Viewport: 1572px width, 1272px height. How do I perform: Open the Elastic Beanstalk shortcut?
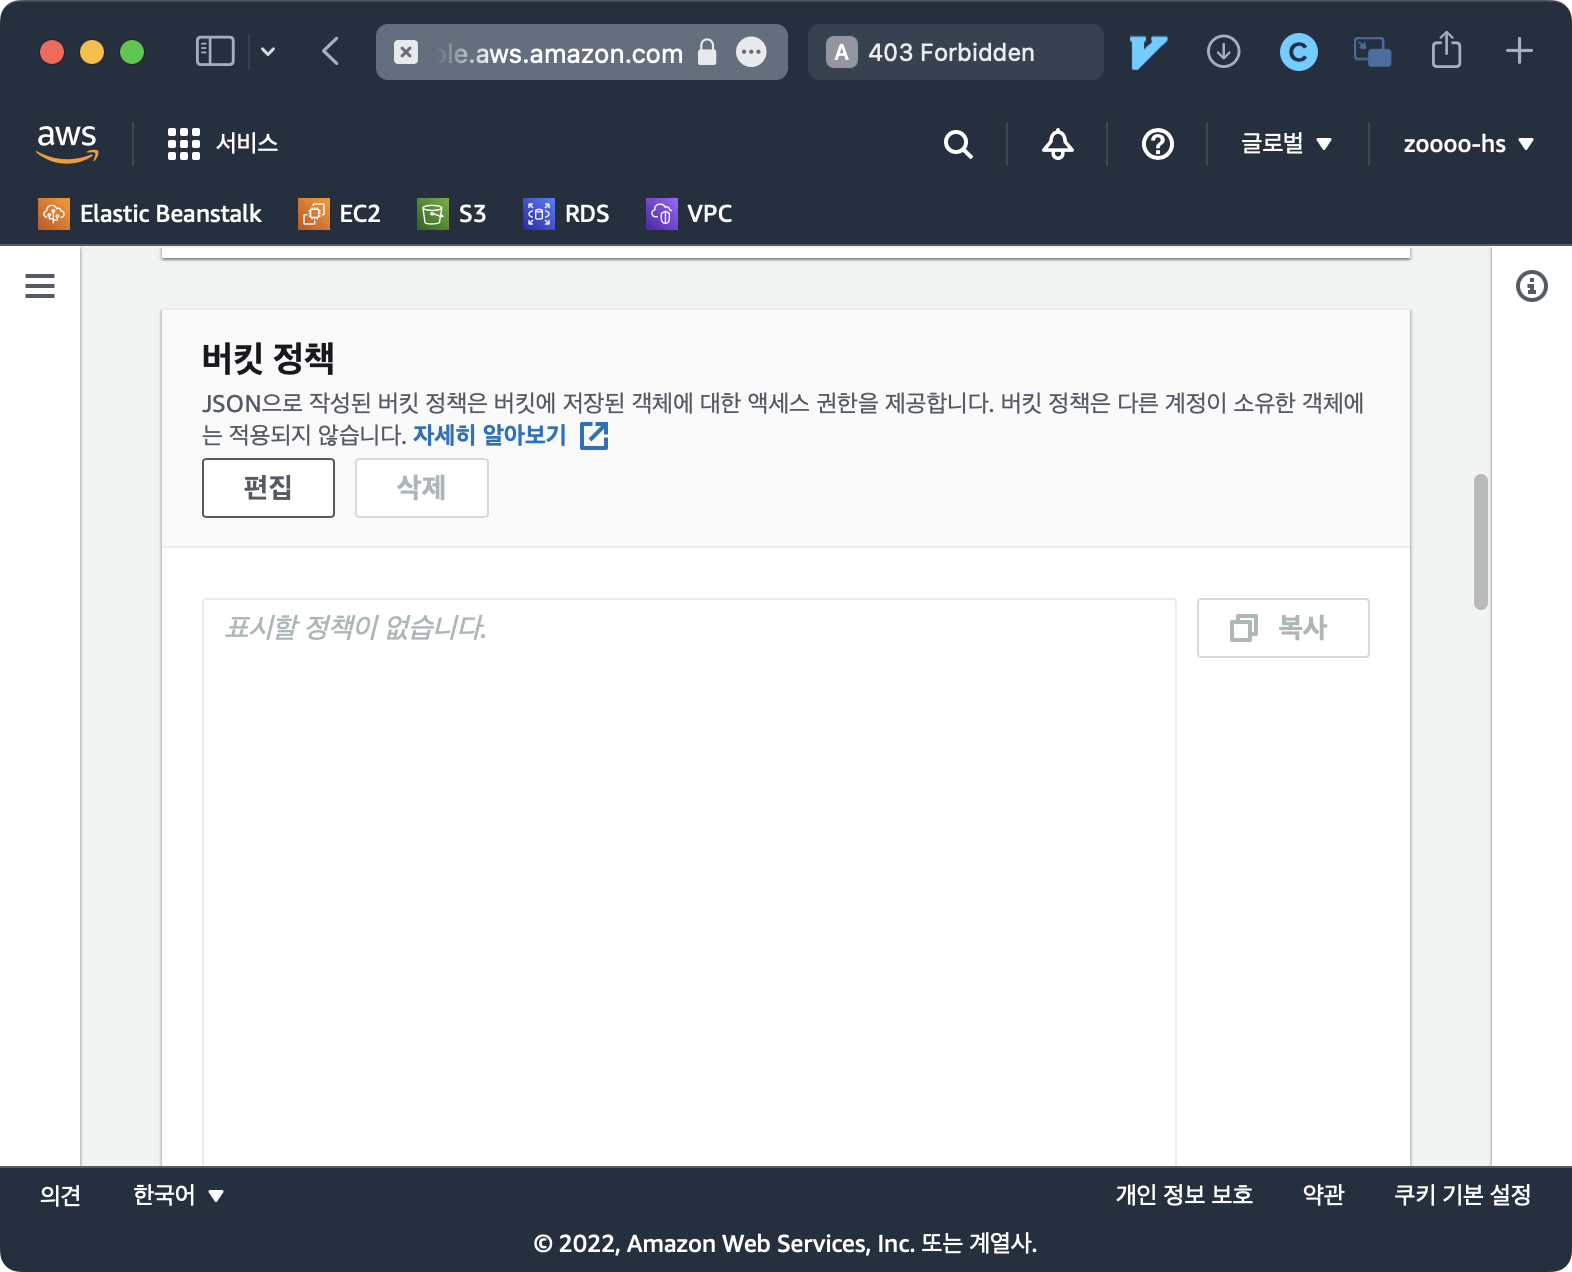pos(150,214)
